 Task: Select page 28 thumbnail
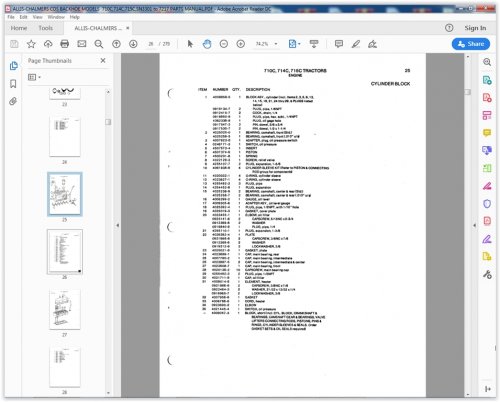[65, 367]
